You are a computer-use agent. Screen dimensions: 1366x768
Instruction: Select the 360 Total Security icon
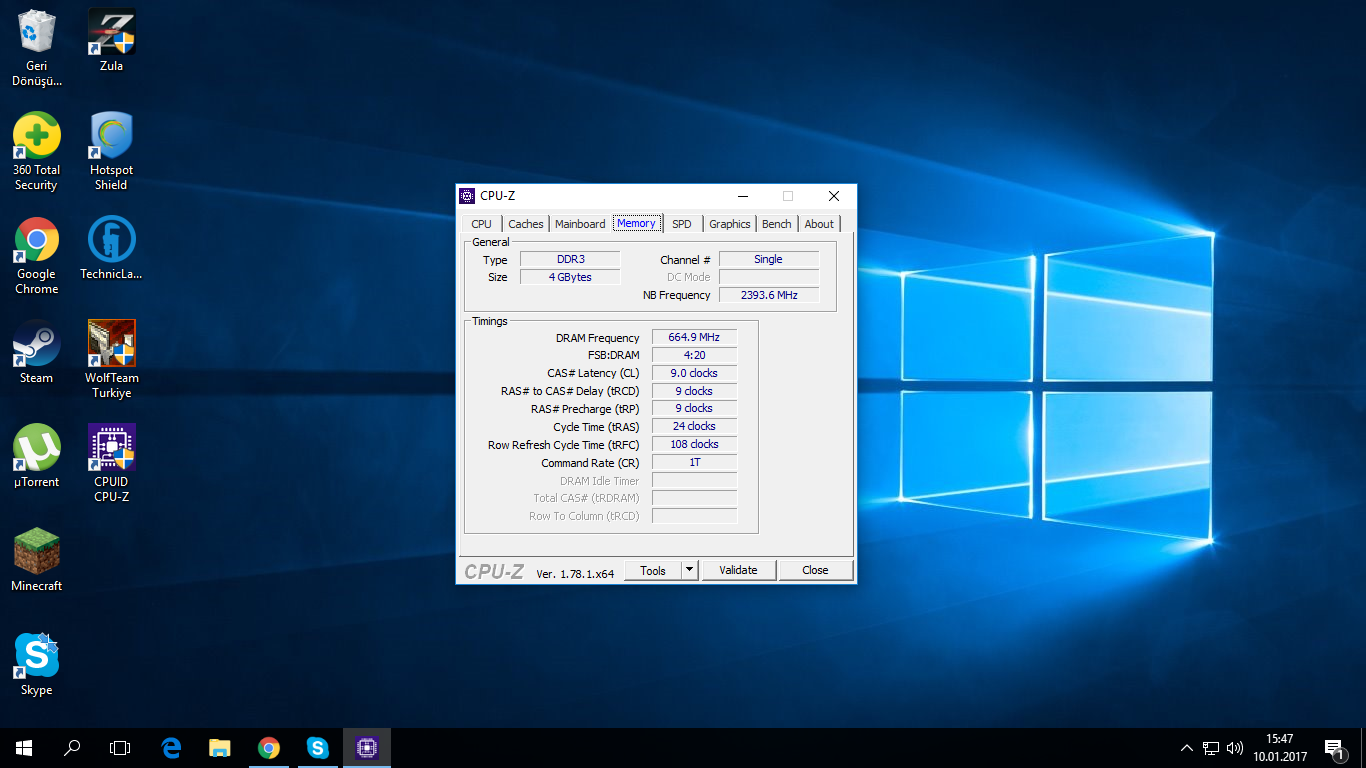(x=37, y=137)
